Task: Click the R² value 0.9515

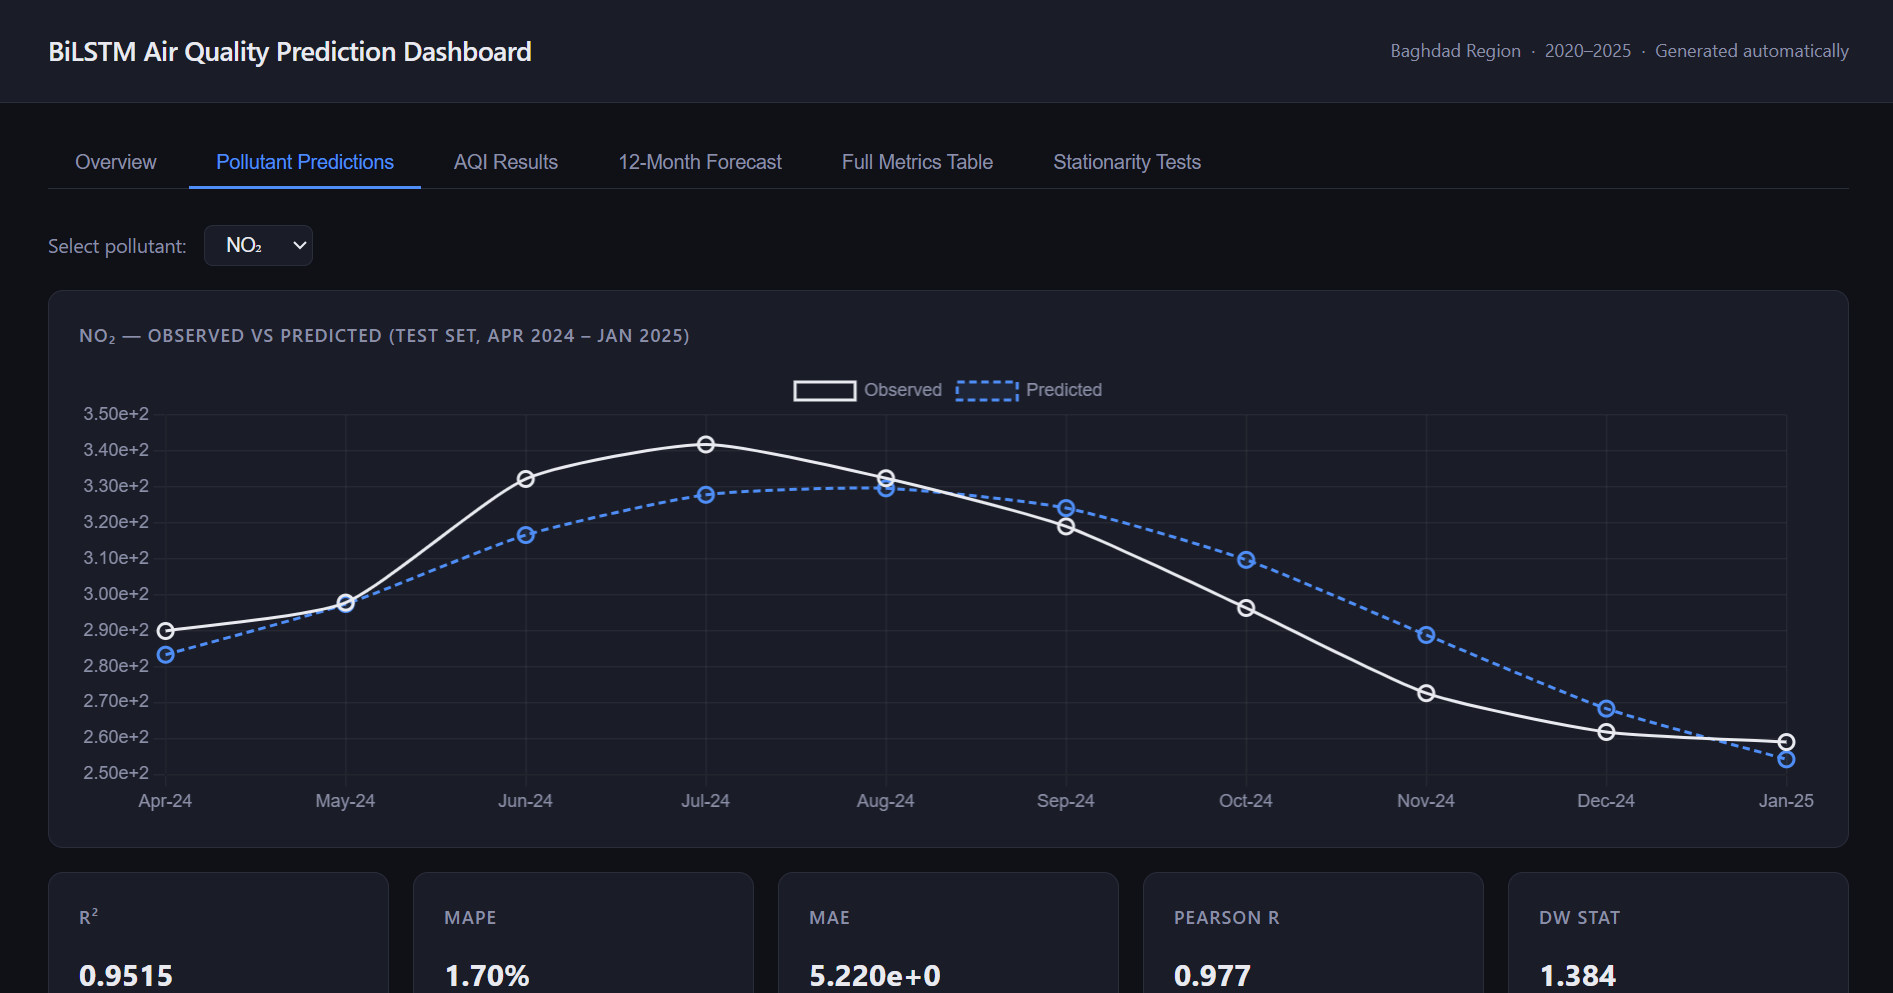Action: pos(126,975)
